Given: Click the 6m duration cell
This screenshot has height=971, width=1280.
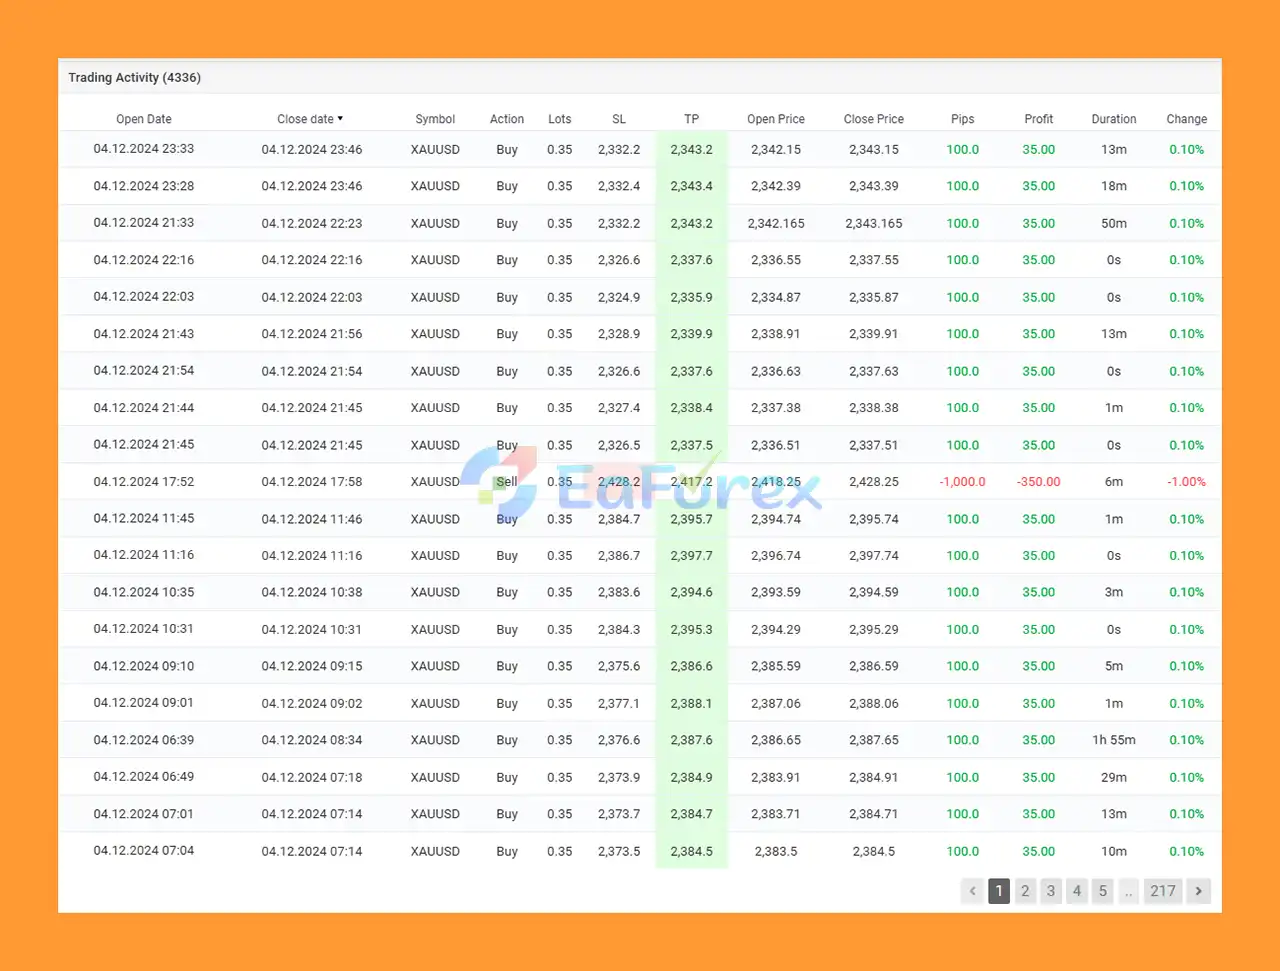Looking at the screenshot, I should (x=1114, y=482).
